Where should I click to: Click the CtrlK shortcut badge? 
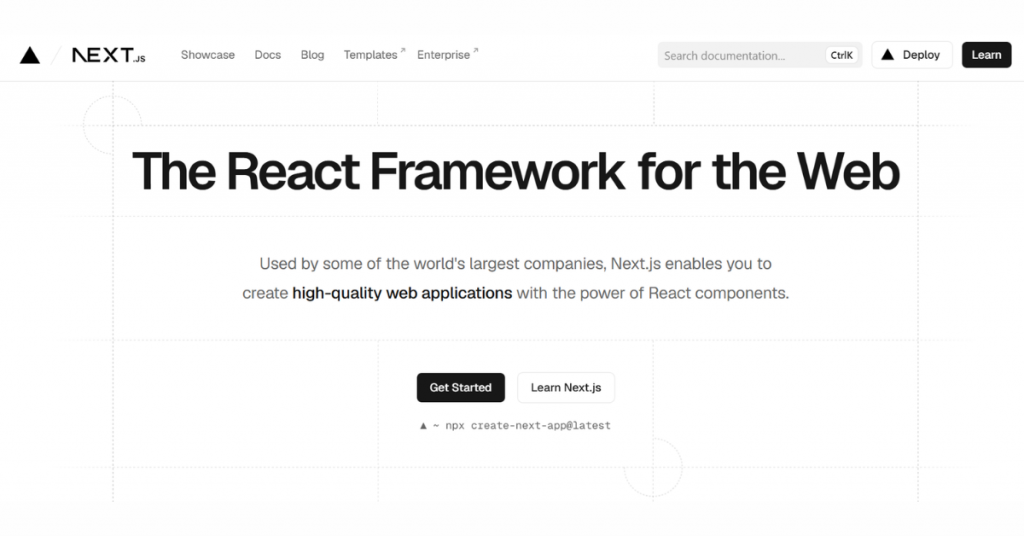[841, 55]
